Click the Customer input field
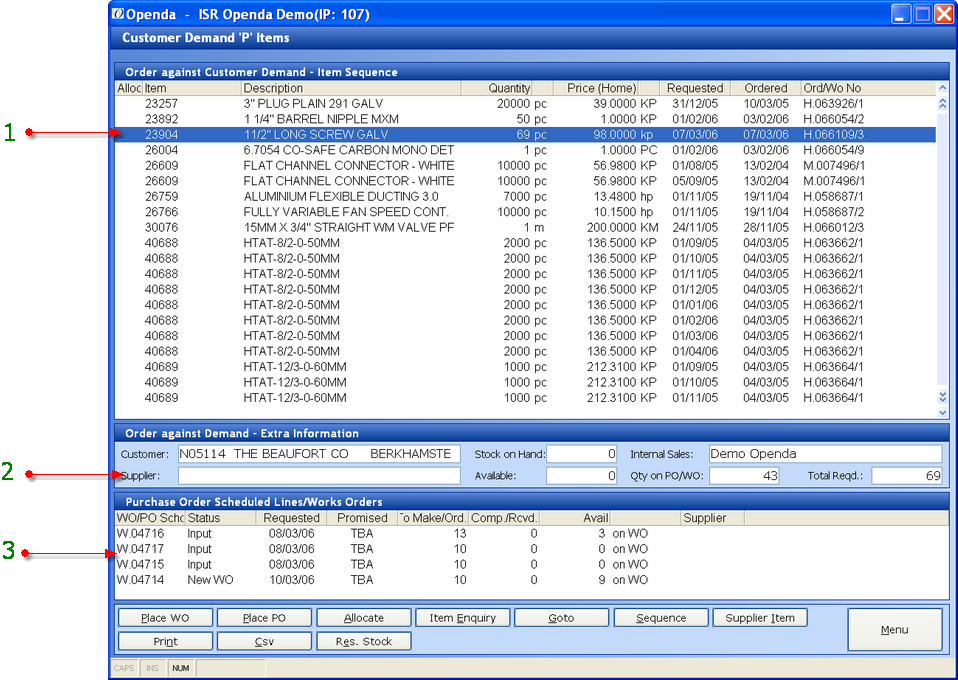958x680 pixels. pyautogui.click(x=319, y=454)
